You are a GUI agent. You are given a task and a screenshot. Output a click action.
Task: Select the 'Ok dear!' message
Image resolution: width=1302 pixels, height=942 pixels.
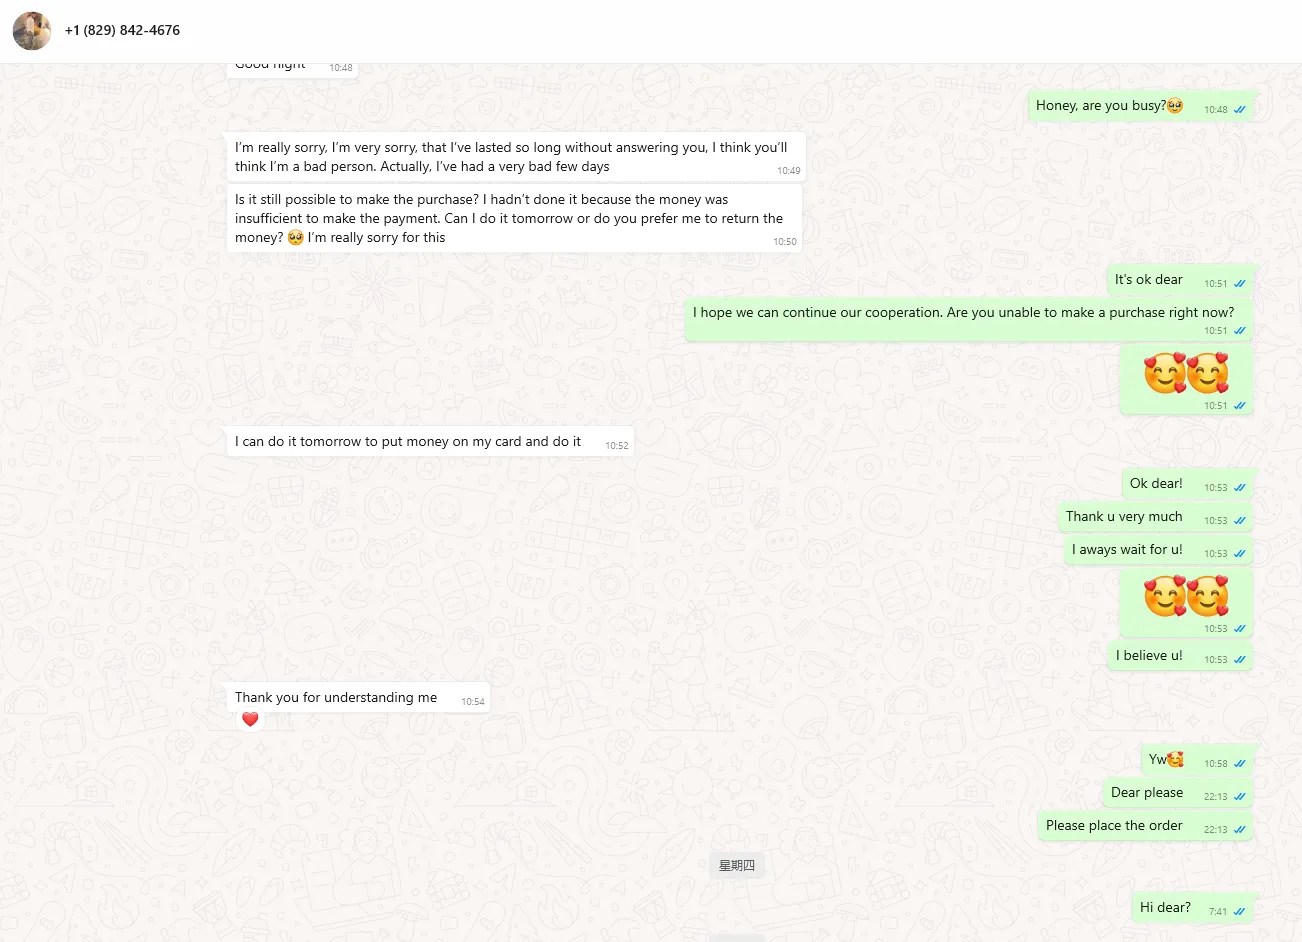coord(1187,484)
